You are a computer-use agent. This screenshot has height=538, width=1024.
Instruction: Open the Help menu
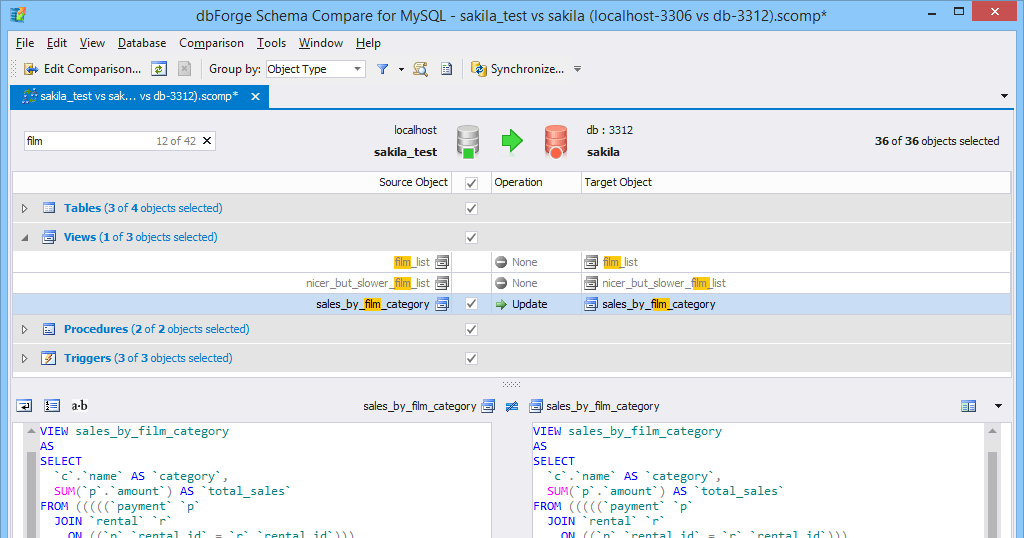click(368, 43)
